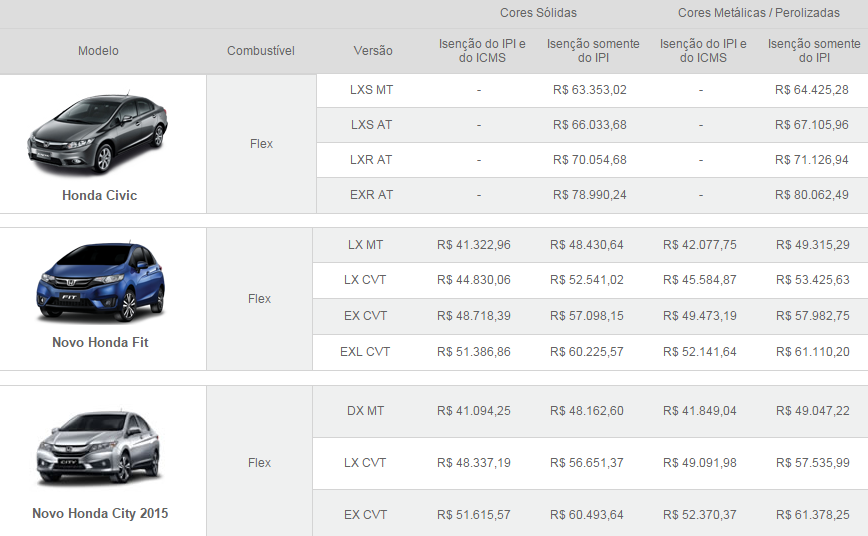Select the Novo Honda City 2015 name
The width and height of the screenshot is (868, 536).
pyautogui.click(x=100, y=513)
